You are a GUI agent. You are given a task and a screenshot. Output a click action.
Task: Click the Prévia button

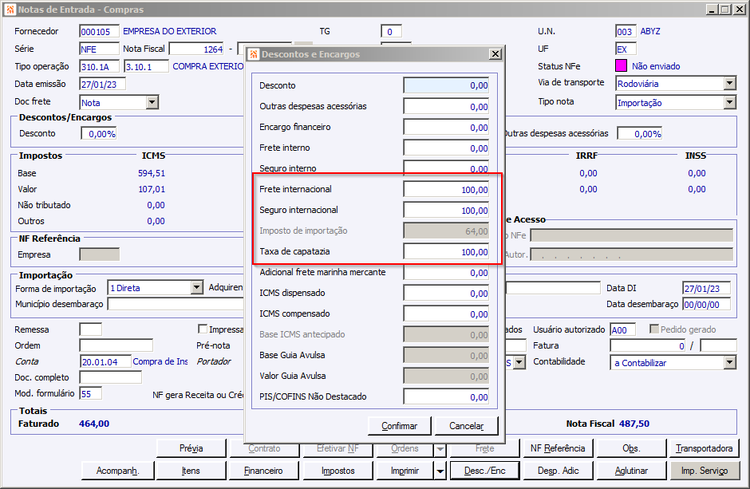coord(191,448)
